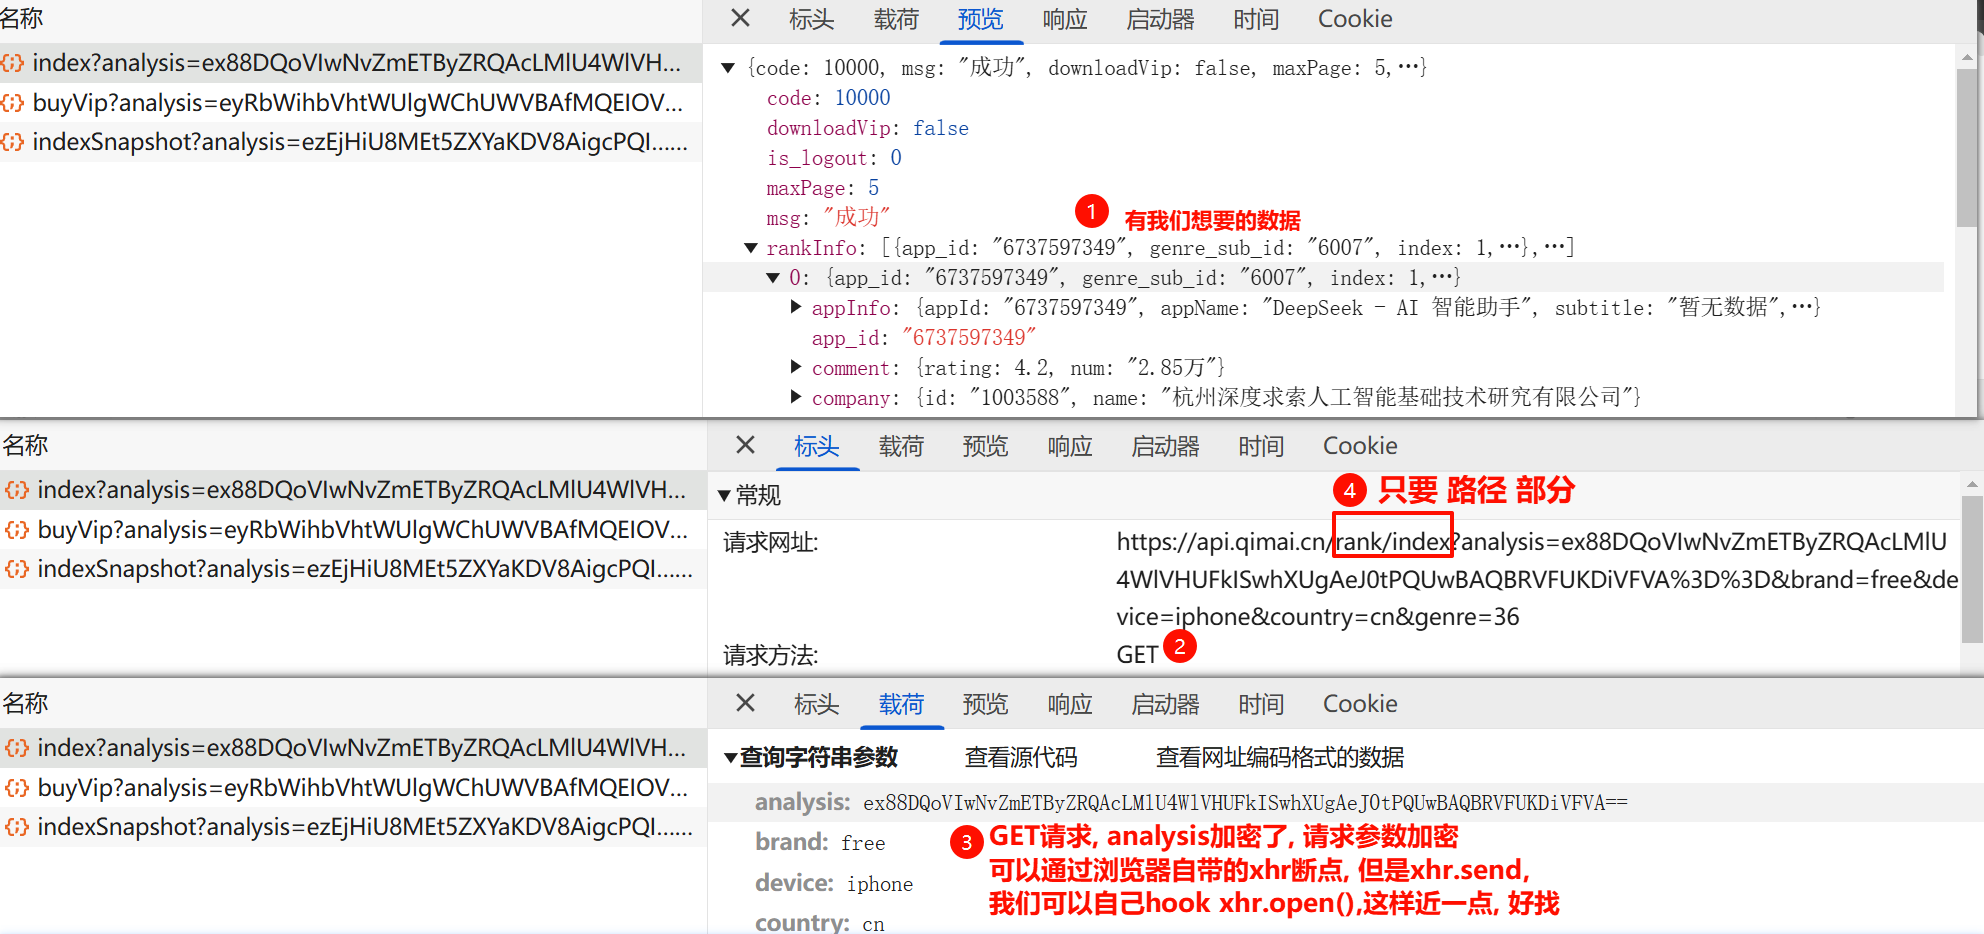Collapse the 查询字符串参数 section
The width and height of the screenshot is (1984, 934).
point(731,758)
